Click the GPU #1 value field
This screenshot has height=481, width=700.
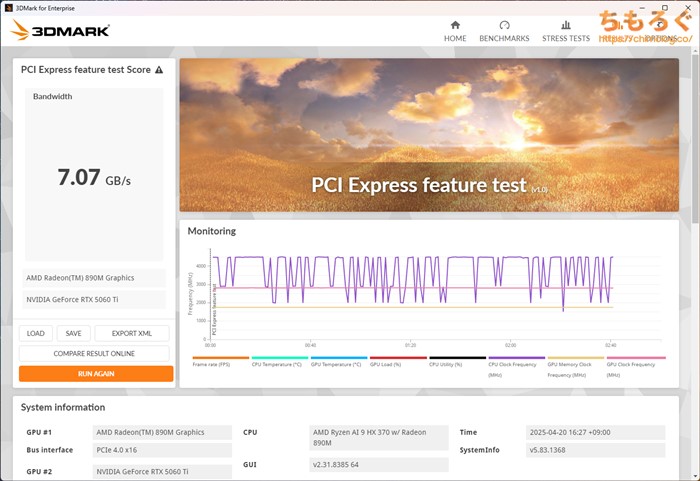162,432
